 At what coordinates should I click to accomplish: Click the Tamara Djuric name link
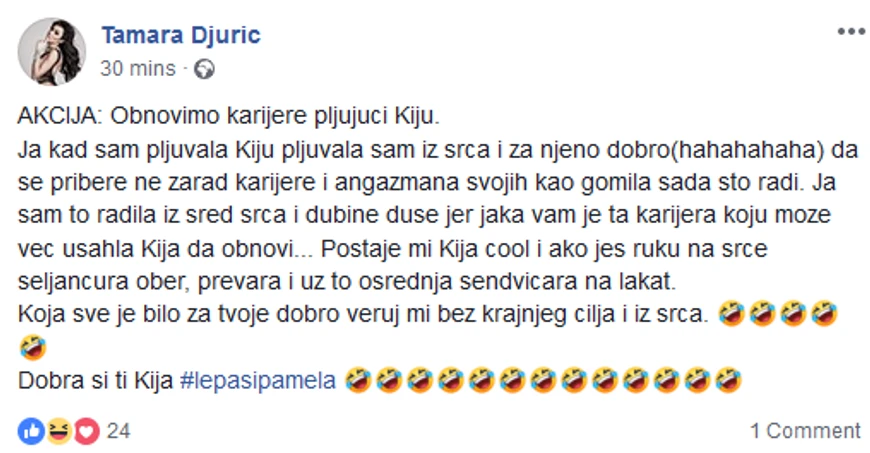[181, 35]
